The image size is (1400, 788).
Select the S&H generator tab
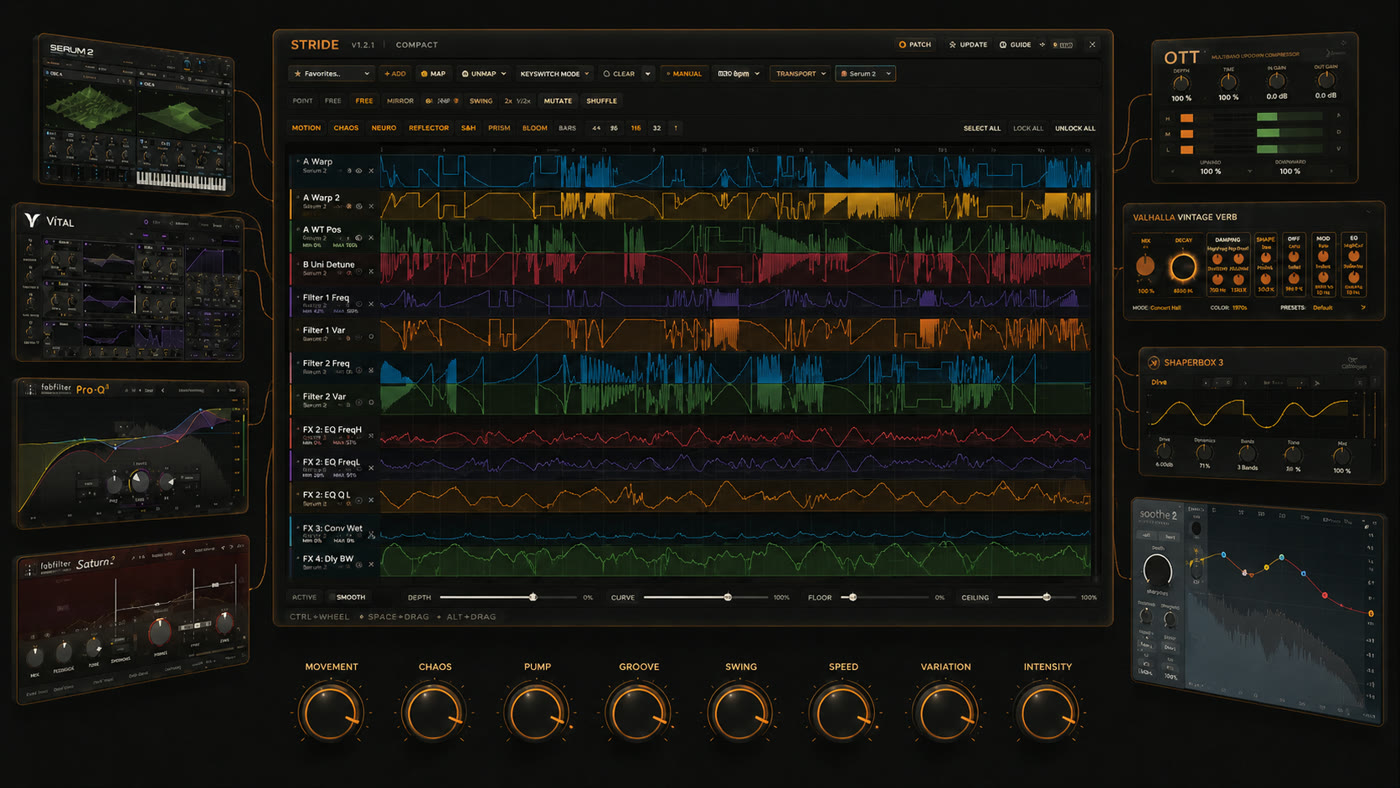coord(468,128)
